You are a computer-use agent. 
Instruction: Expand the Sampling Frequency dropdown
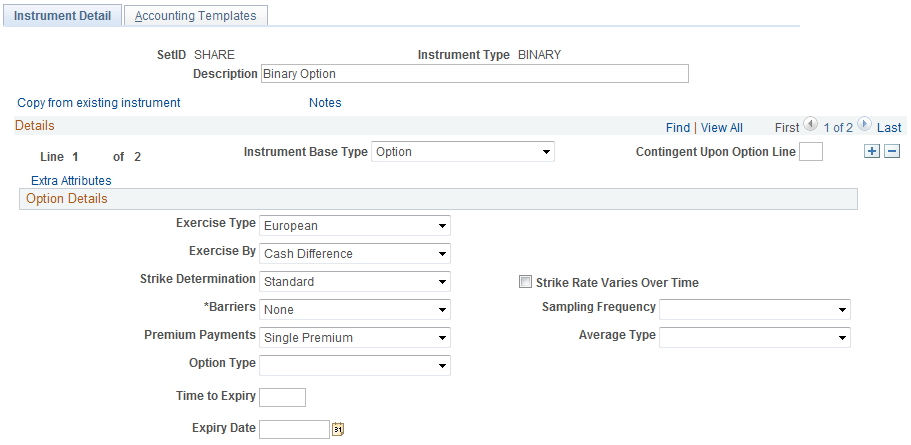tap(755, 309)
